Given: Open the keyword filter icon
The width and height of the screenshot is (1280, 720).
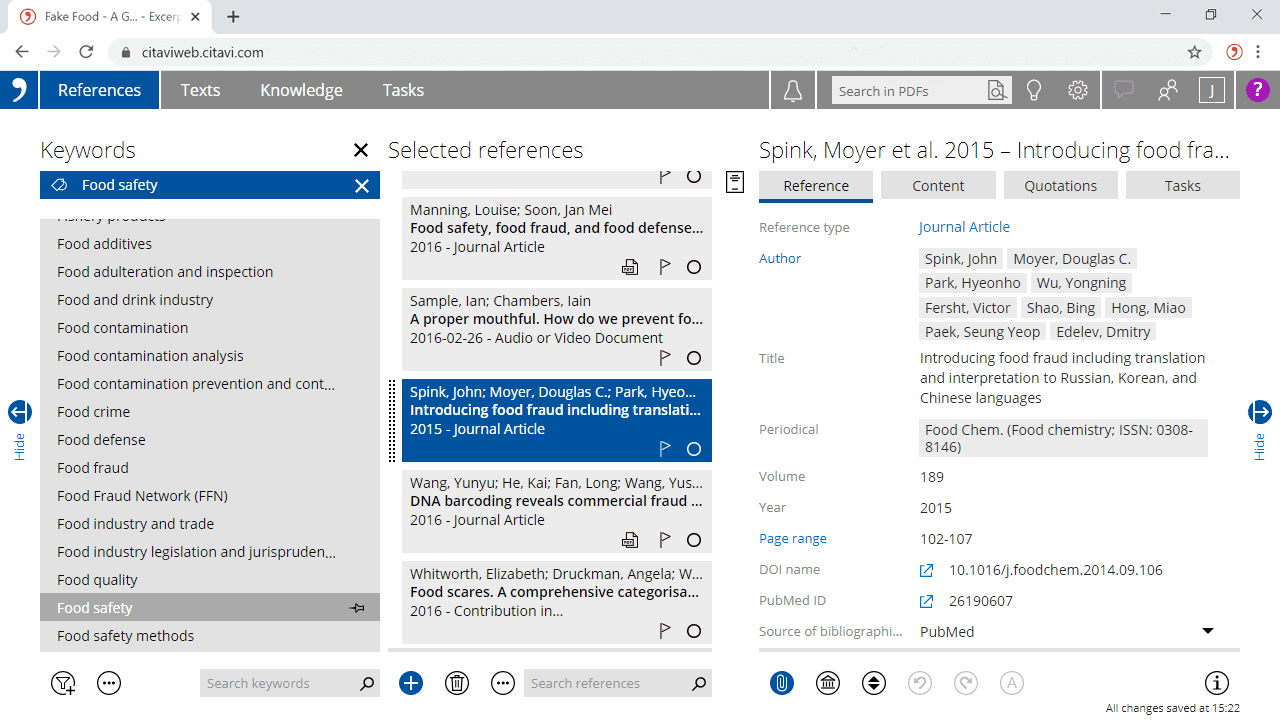Looking at the screenshot, I should [x=63, y=683].
